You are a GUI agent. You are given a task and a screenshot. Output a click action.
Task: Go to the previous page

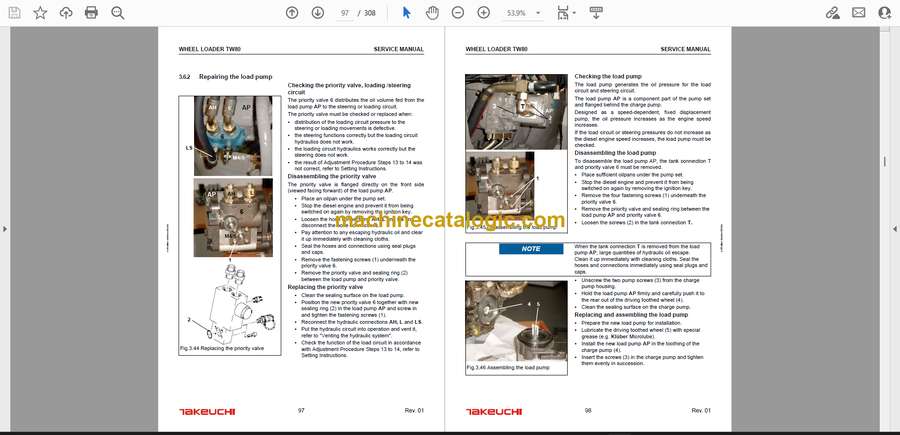[x=292, y=13]
